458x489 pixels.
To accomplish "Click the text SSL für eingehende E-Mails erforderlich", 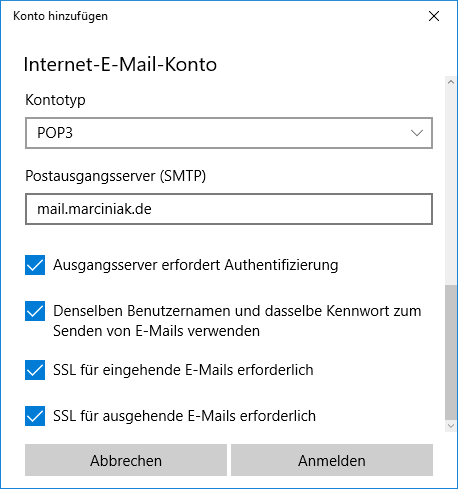I will (183, 370).
